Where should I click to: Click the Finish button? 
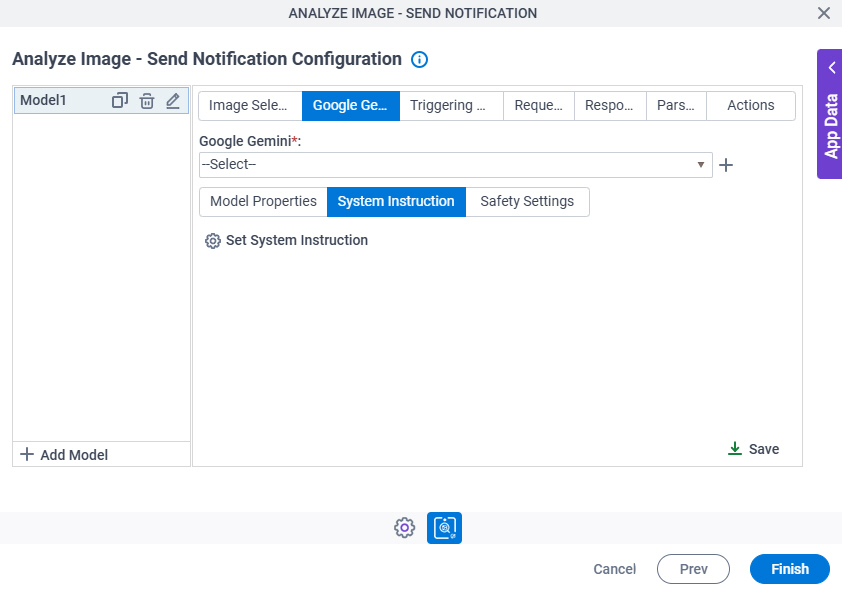click(789, 569)
